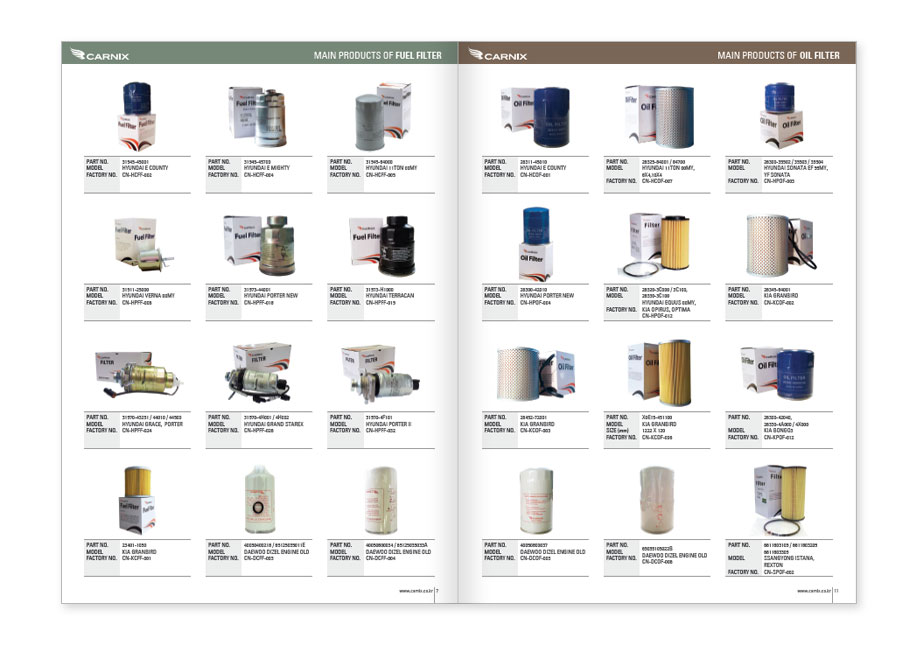Screen dimensions: 920x648
Task: Select factory number CN-KCOF-003
Action: coord(535,431)
